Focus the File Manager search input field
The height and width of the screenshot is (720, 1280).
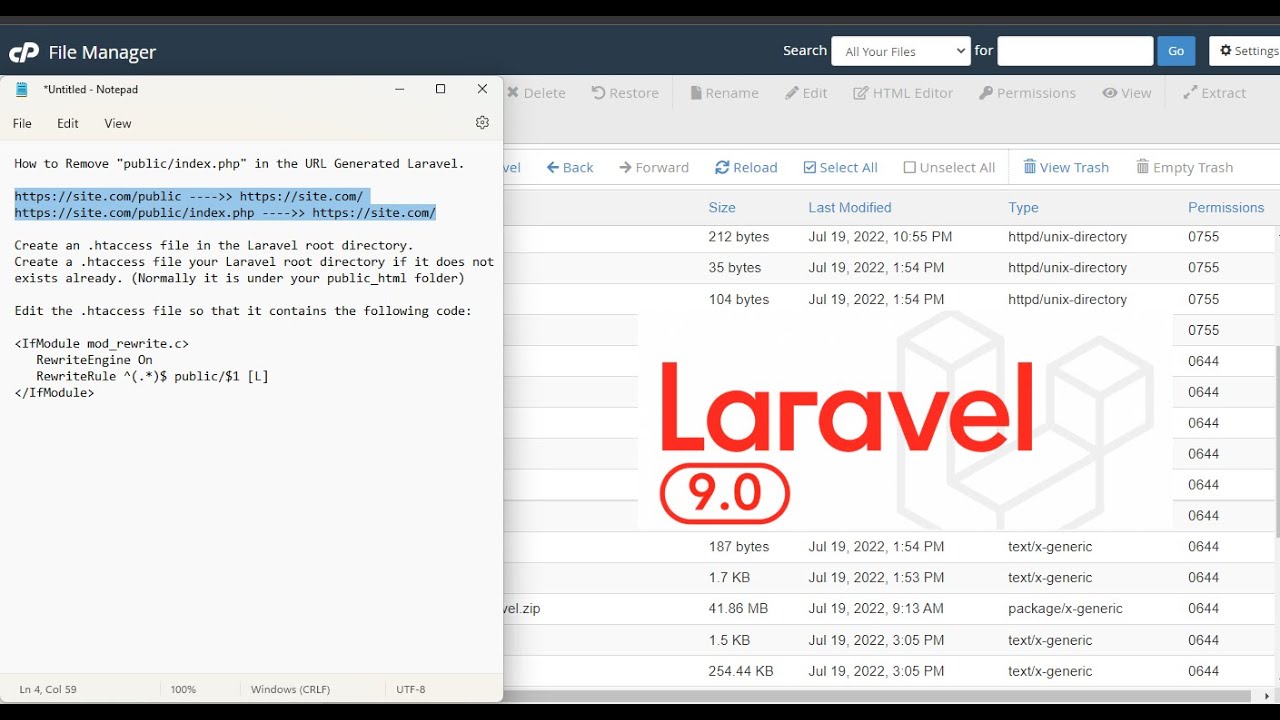(1075, 51)
